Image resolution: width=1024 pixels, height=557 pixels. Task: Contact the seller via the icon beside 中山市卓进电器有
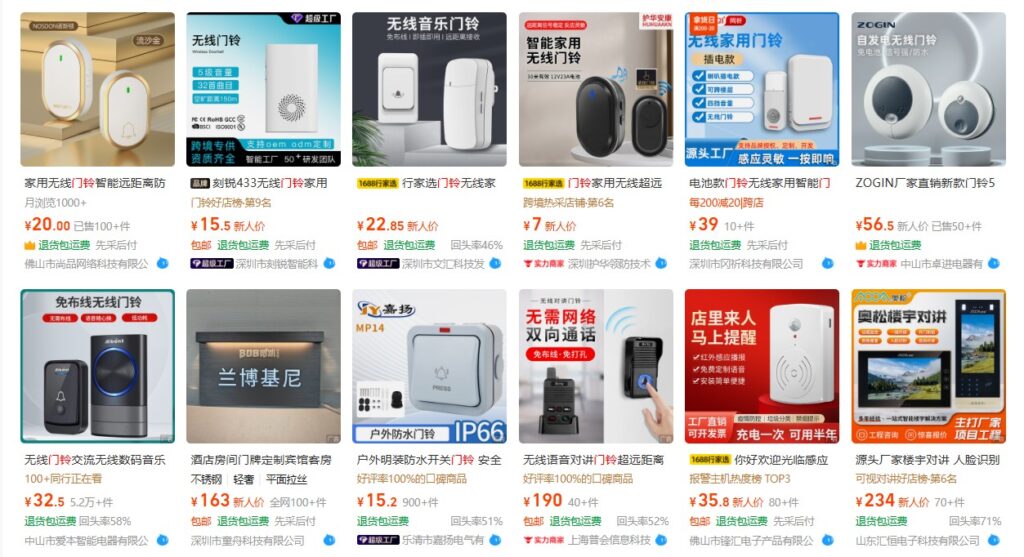tap(994, 264)
